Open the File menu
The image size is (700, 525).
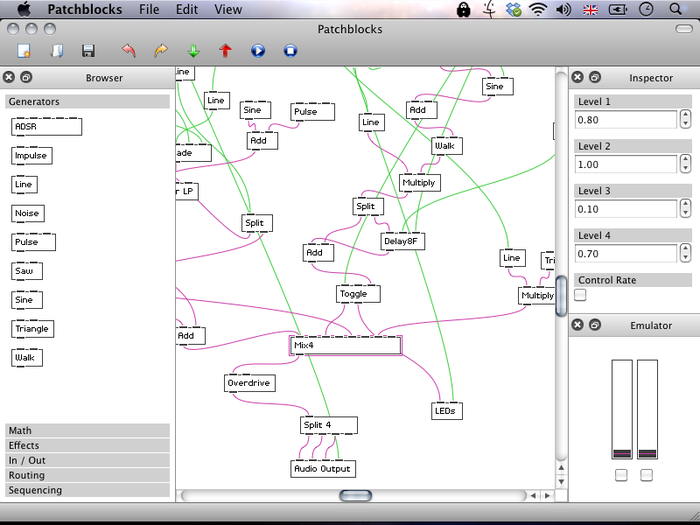pyautogui.click(x=149, y=9)
